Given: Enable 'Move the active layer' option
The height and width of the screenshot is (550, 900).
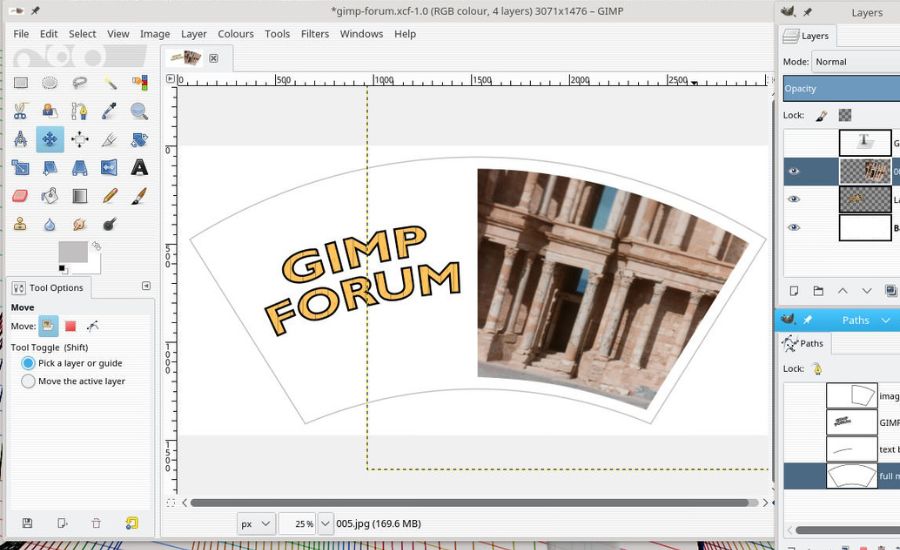Looking at the screenshot, I should pos(28,381).
